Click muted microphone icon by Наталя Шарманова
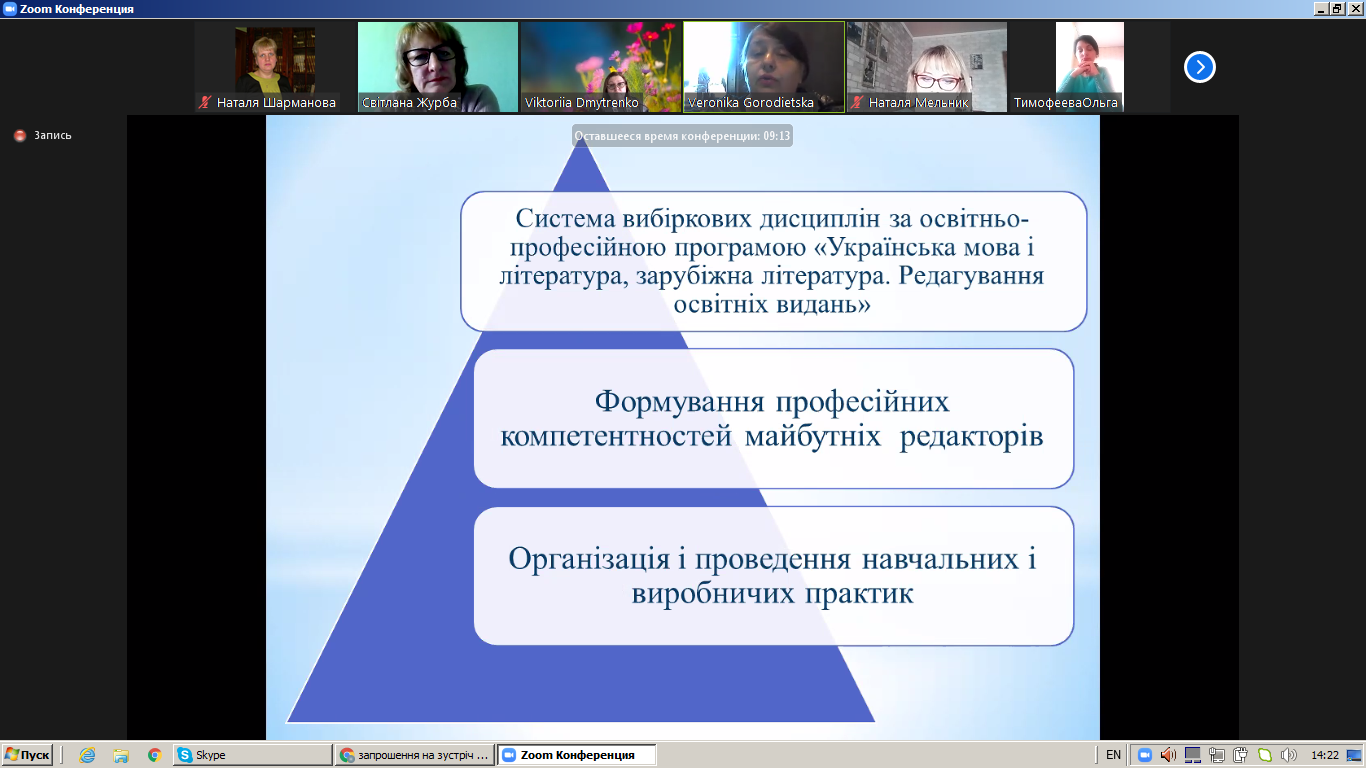 [205, 102]
